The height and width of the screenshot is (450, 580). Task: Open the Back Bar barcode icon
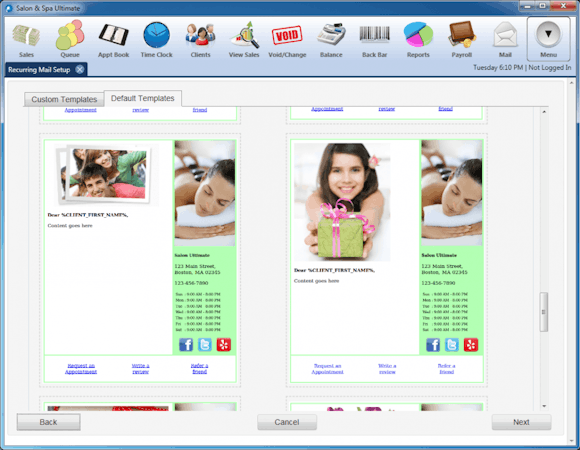[x=374, y=40]
